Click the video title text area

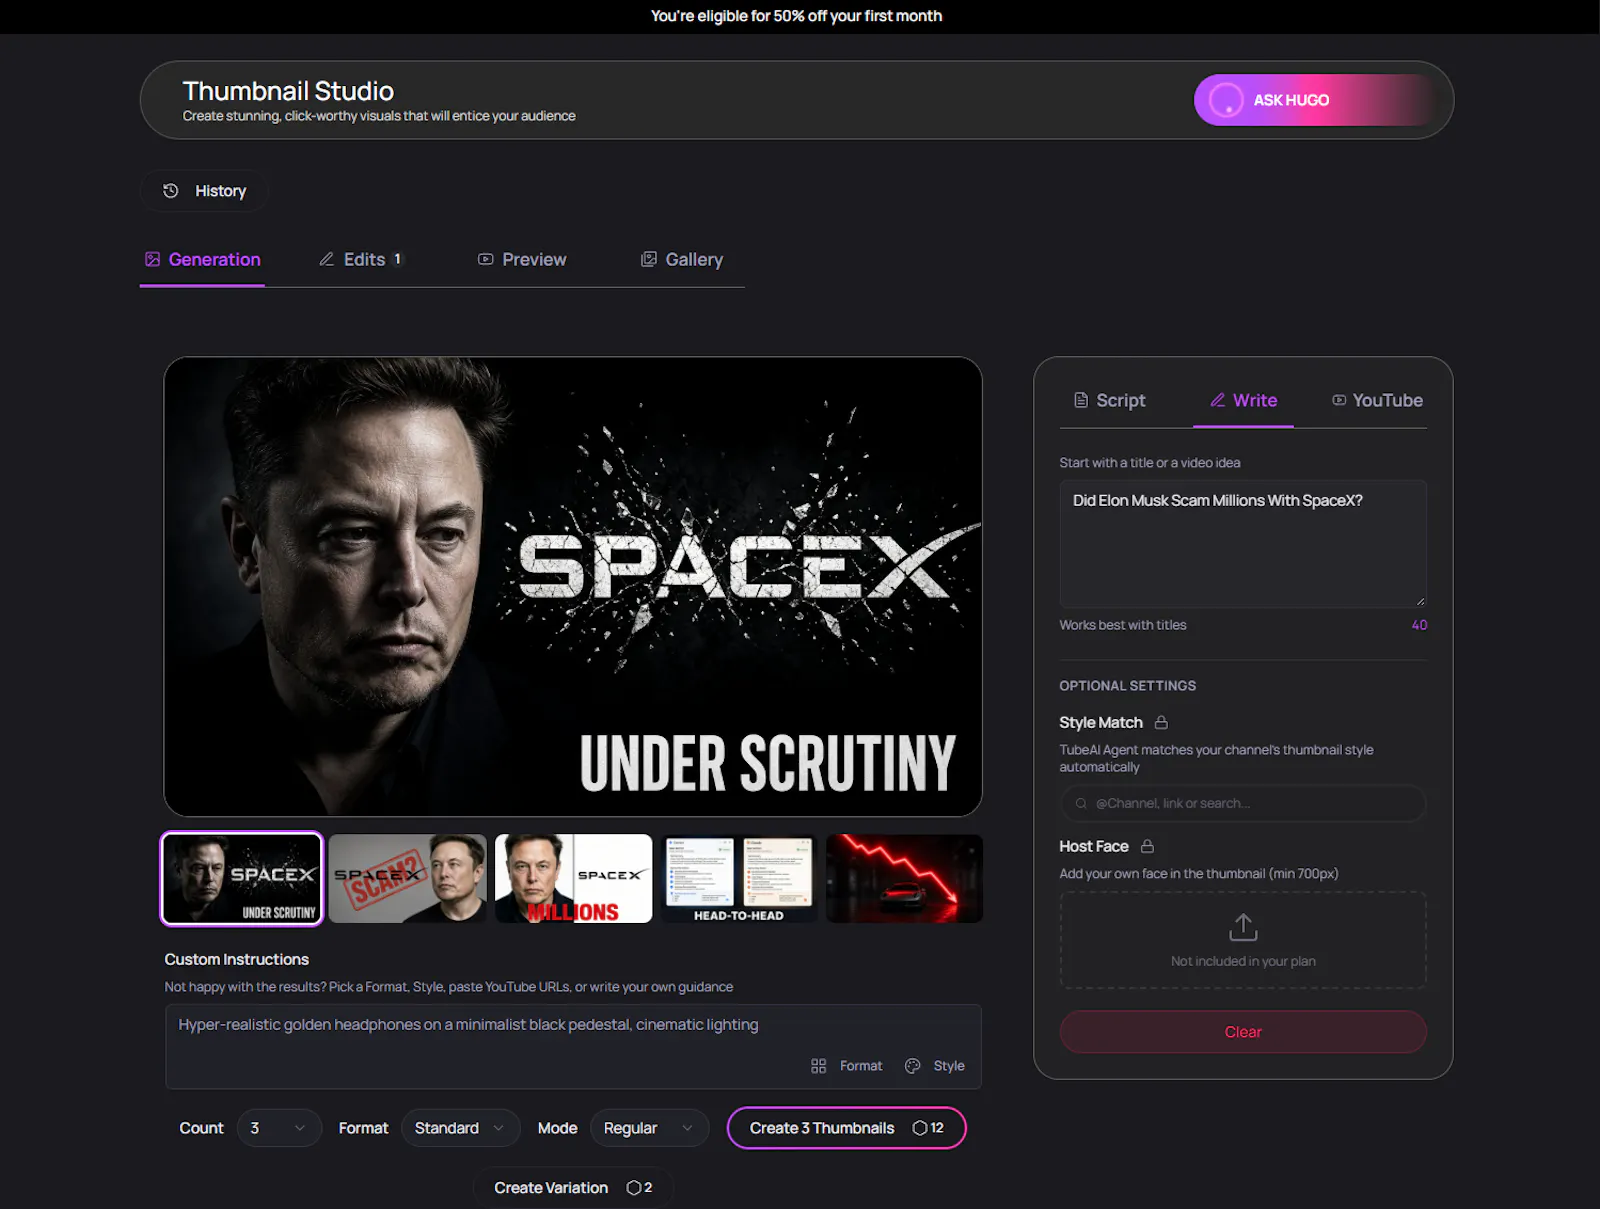coord(1243,544)
